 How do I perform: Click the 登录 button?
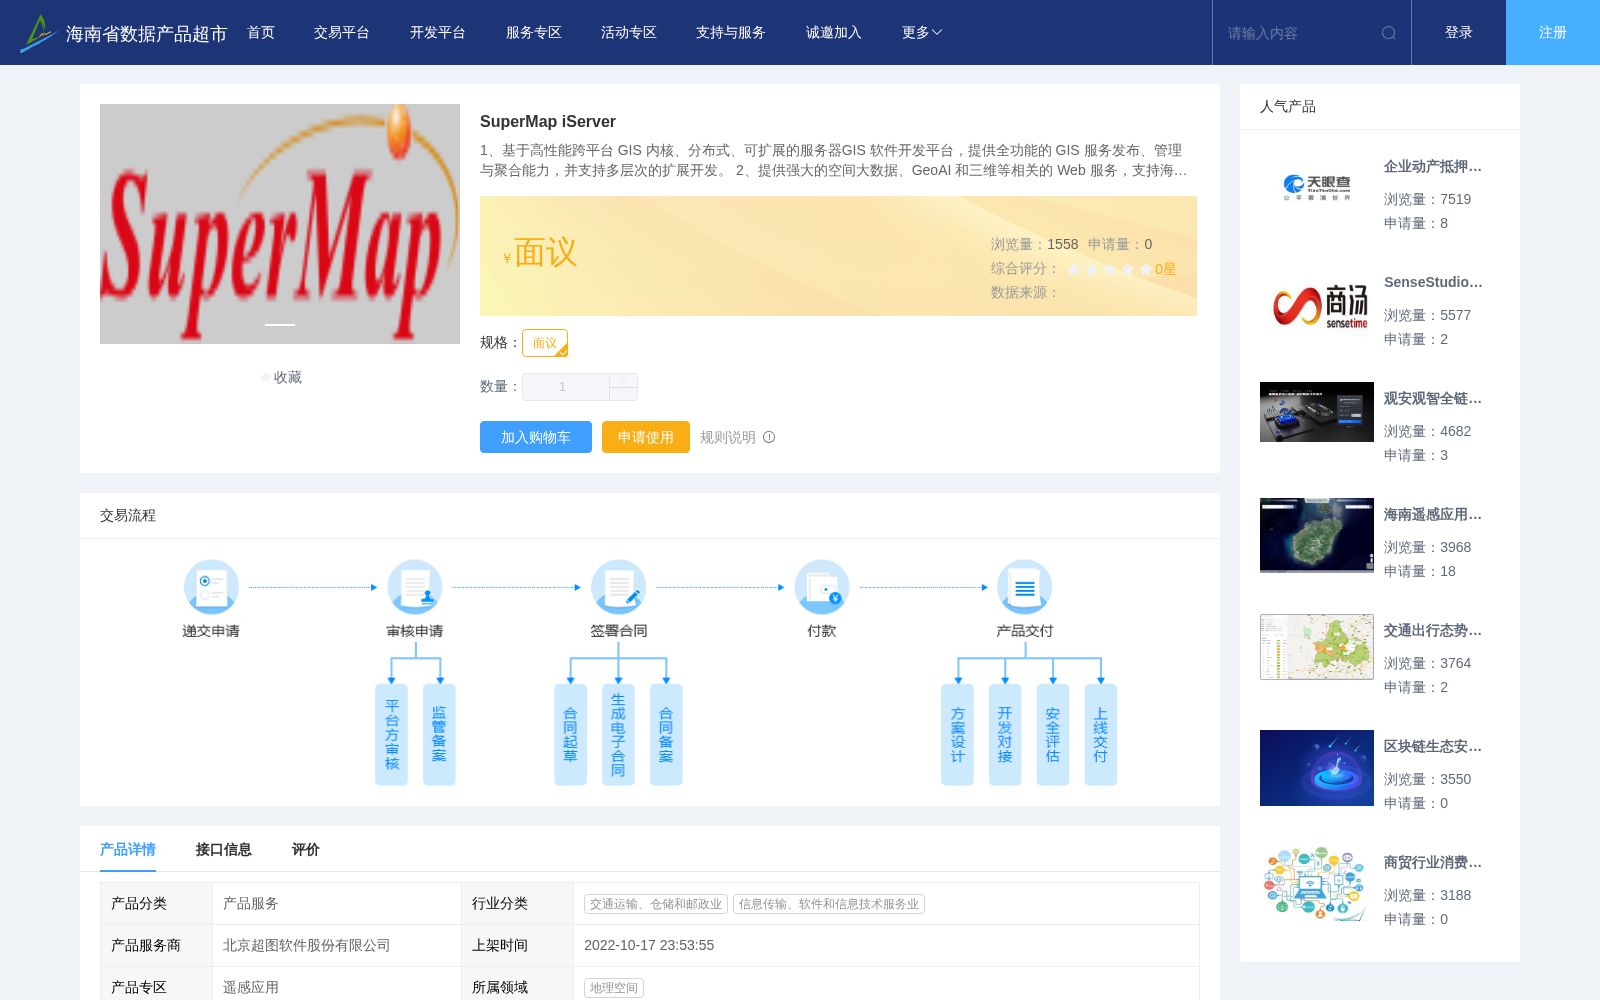click(1459, 33)
